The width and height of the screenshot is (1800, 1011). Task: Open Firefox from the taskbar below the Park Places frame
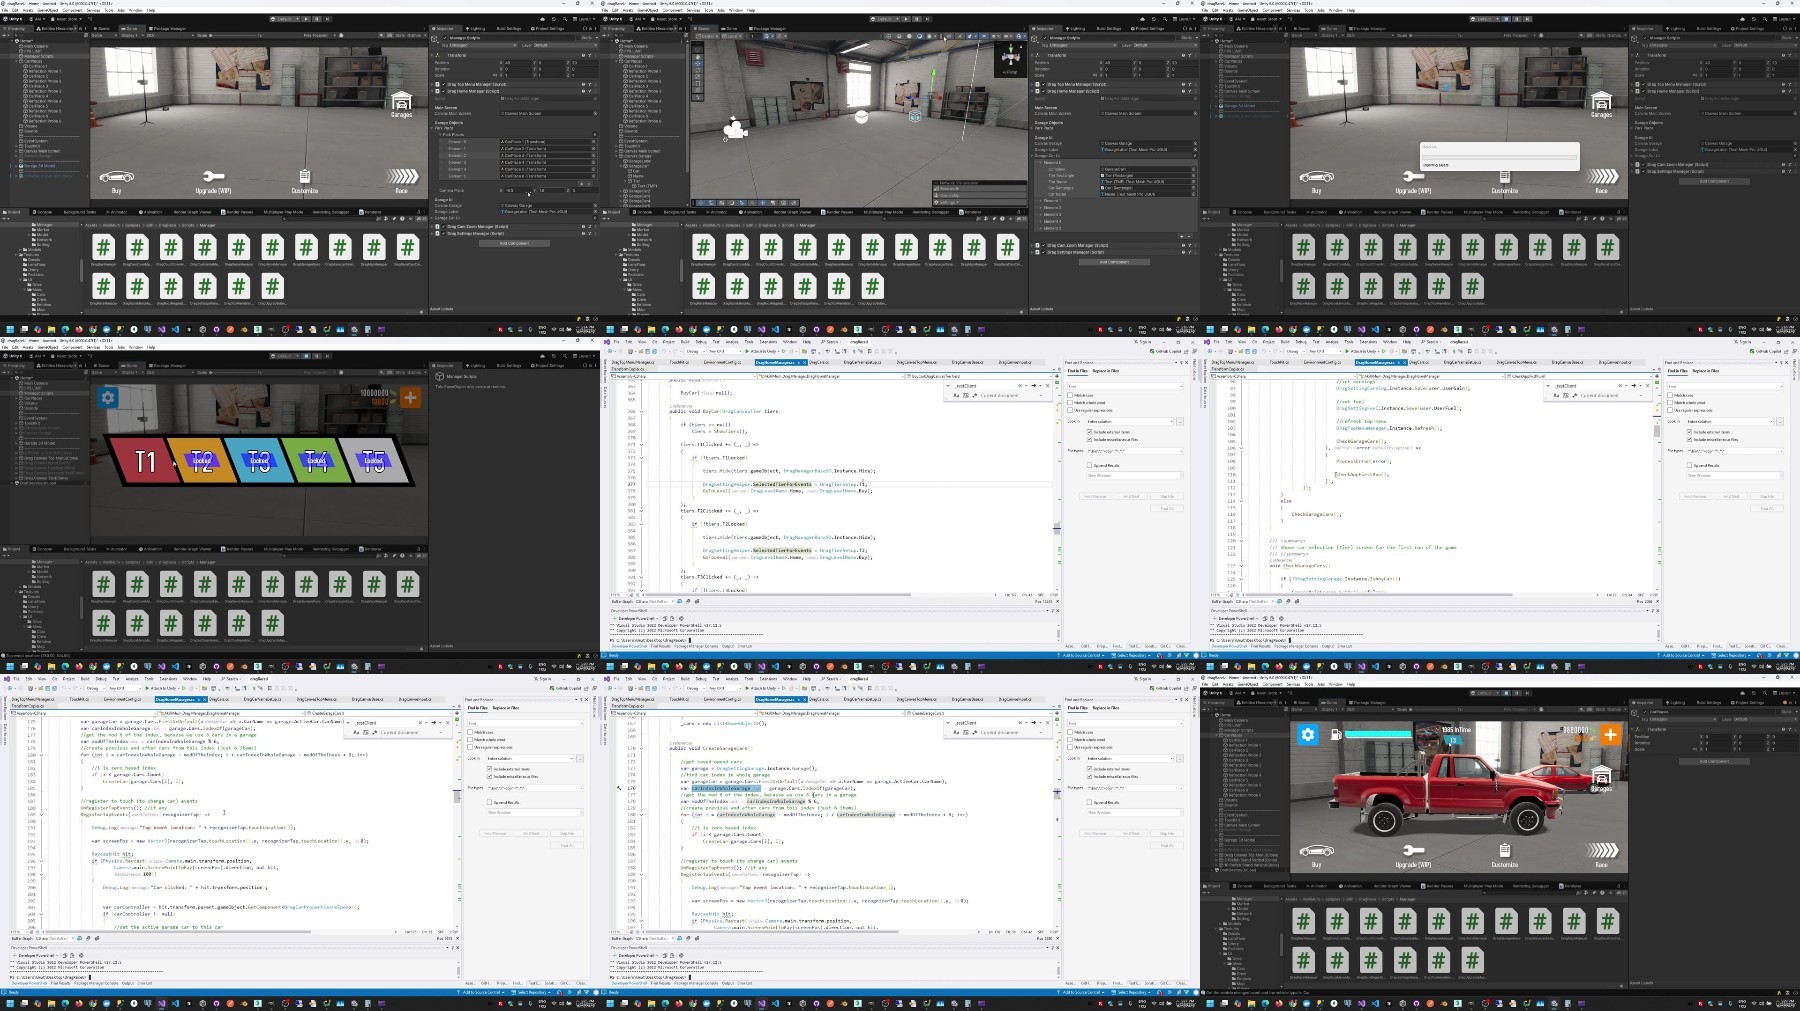(x=79, y=329)
